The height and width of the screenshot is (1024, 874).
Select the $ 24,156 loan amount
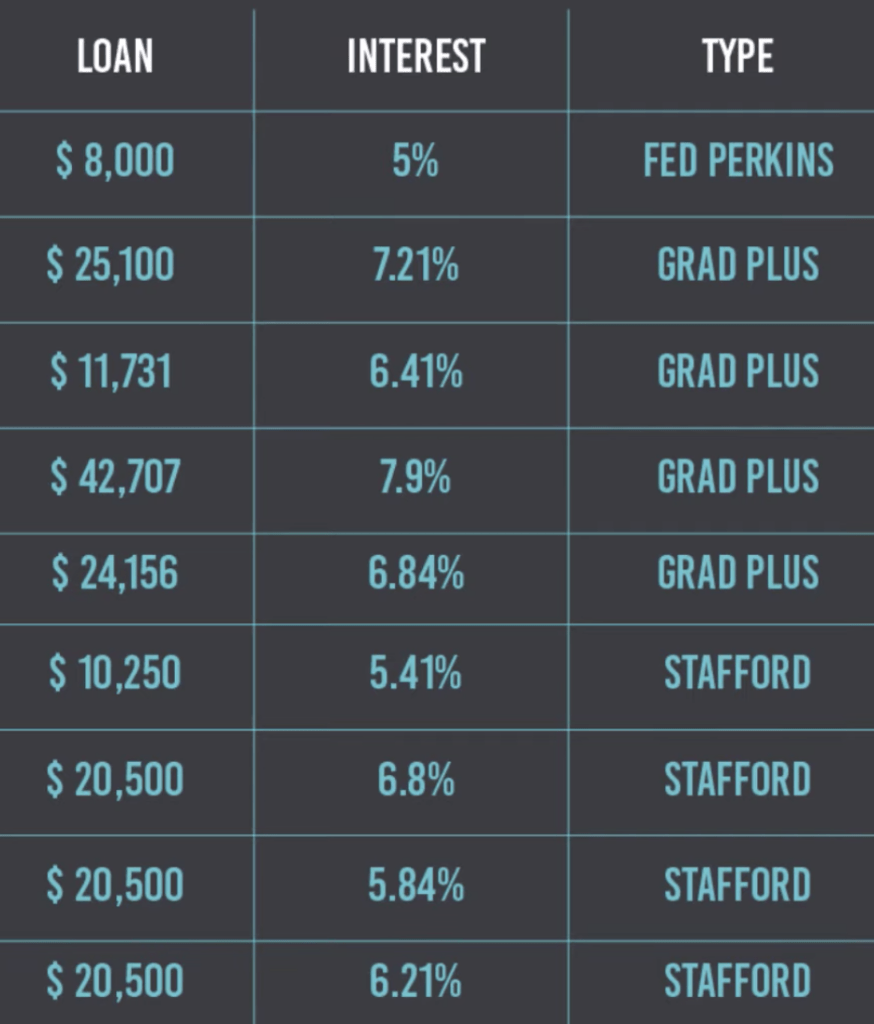(115, 573)
